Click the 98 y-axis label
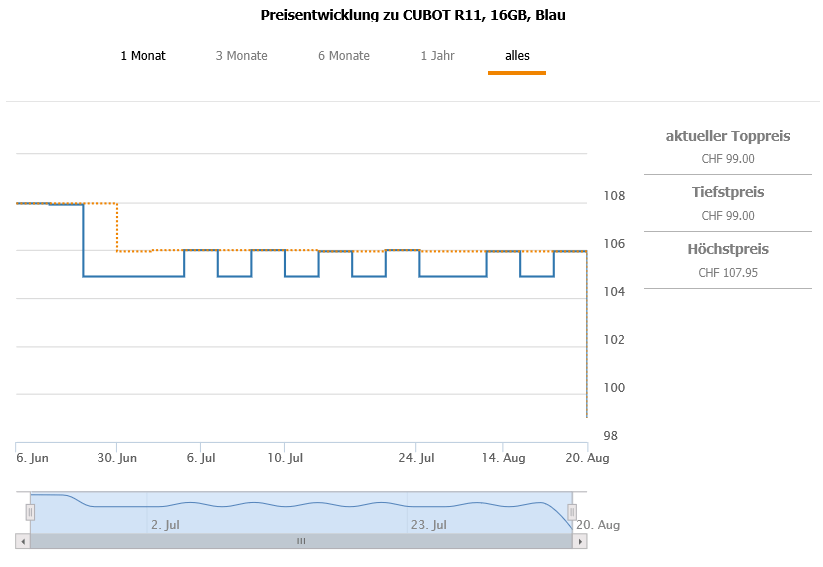The image size is (823, 567). (x=610, y=436)
